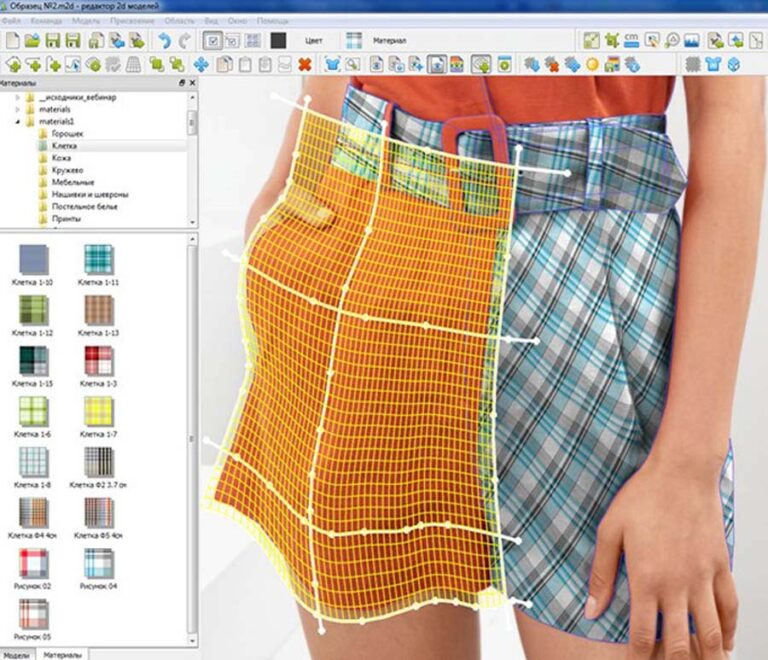The width and height of the screenshot is (768, 660).
Task: Select the Клетка 1-11 material thumbnail
Action: pyautogui.click(x=99, y=259)
